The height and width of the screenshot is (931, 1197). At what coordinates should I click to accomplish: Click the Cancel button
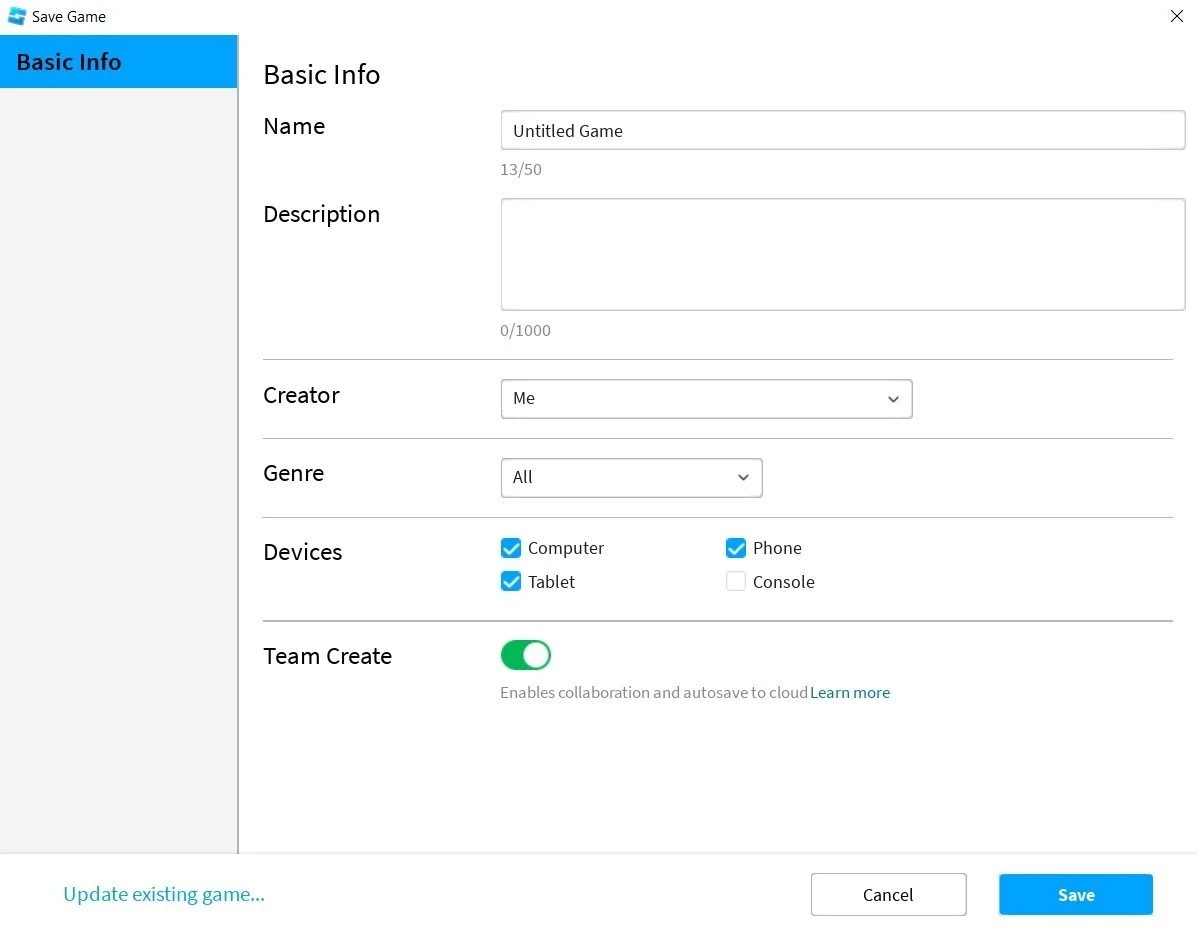pyautogui.click(x=889, y=894)
